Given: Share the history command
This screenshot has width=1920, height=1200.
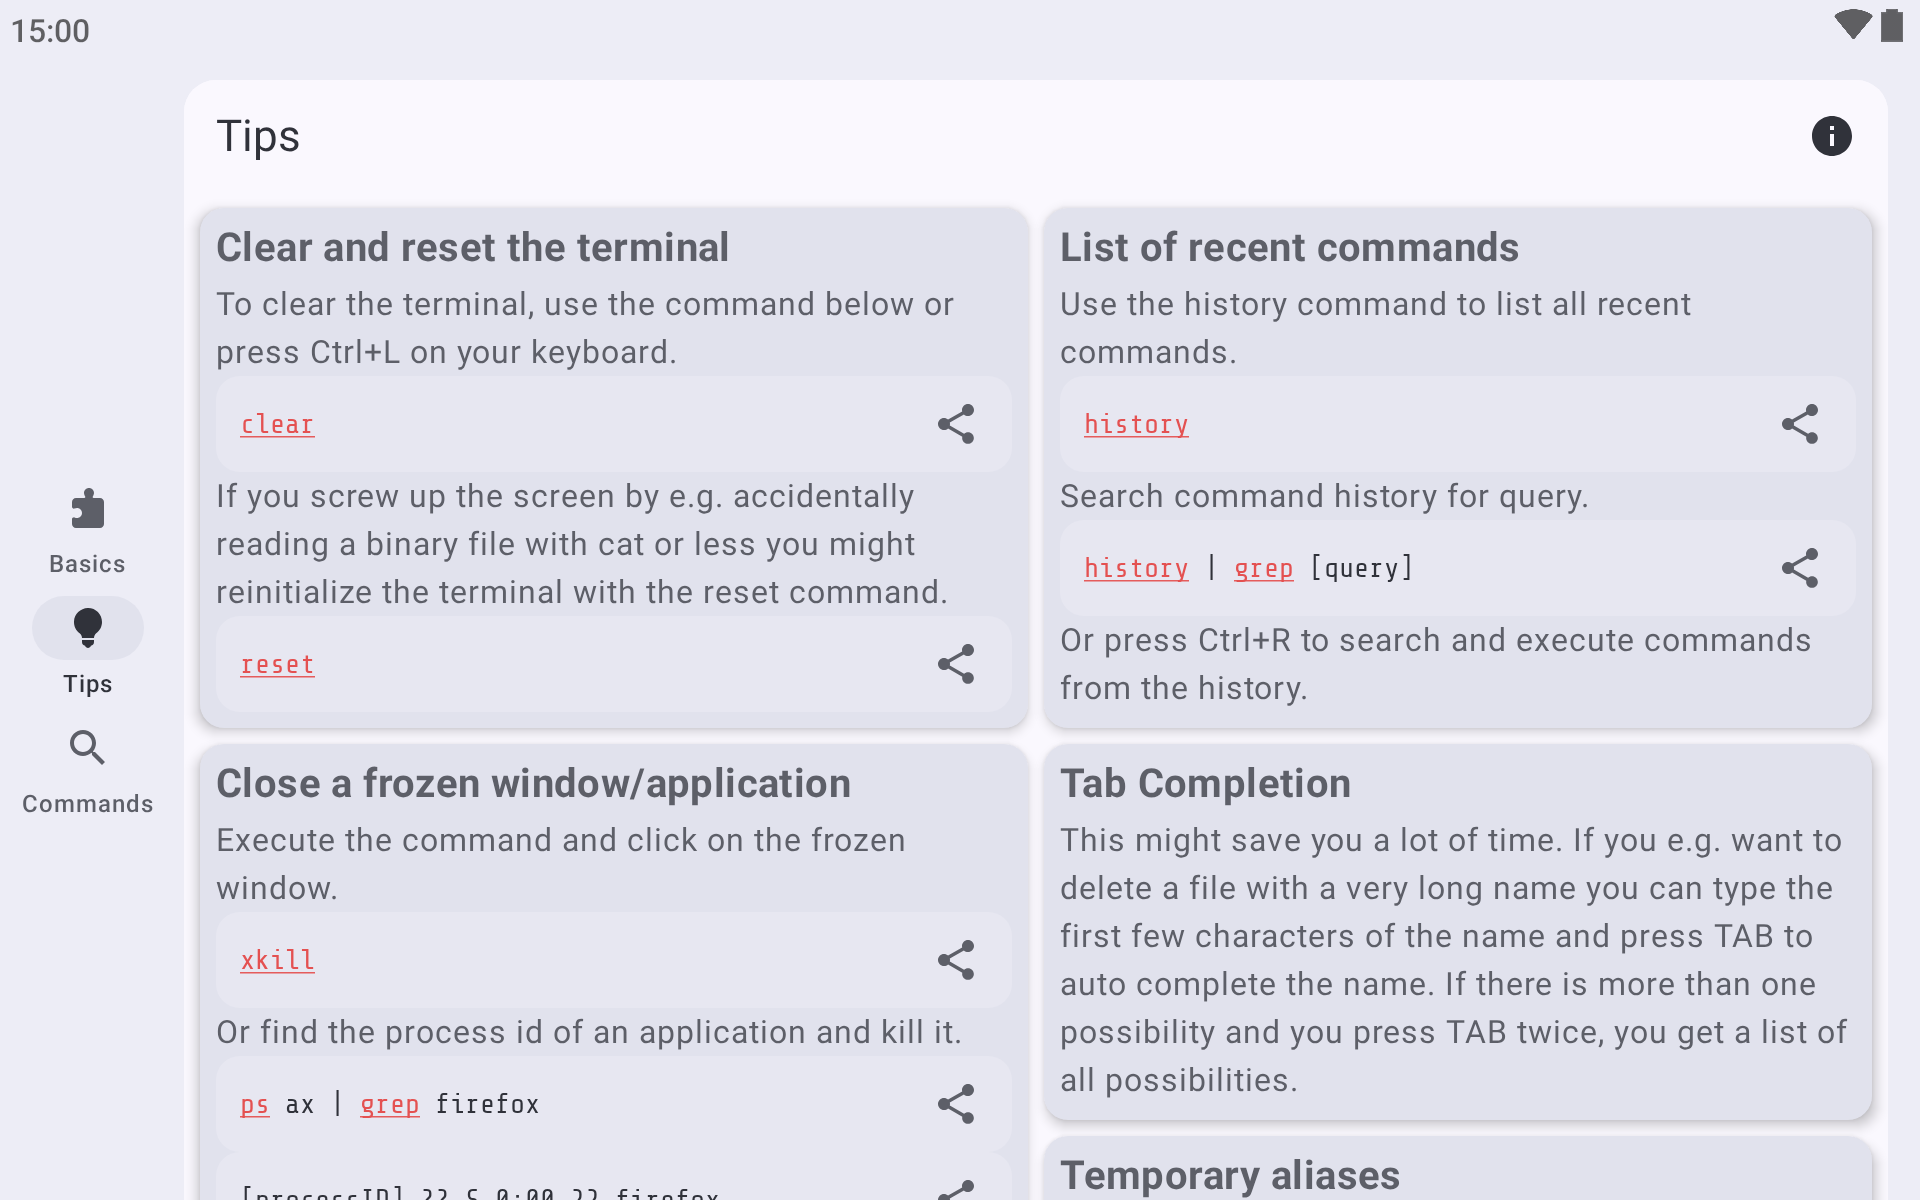Looking at the screenshot, I should pyautogui.click(x=1800, y=424).
